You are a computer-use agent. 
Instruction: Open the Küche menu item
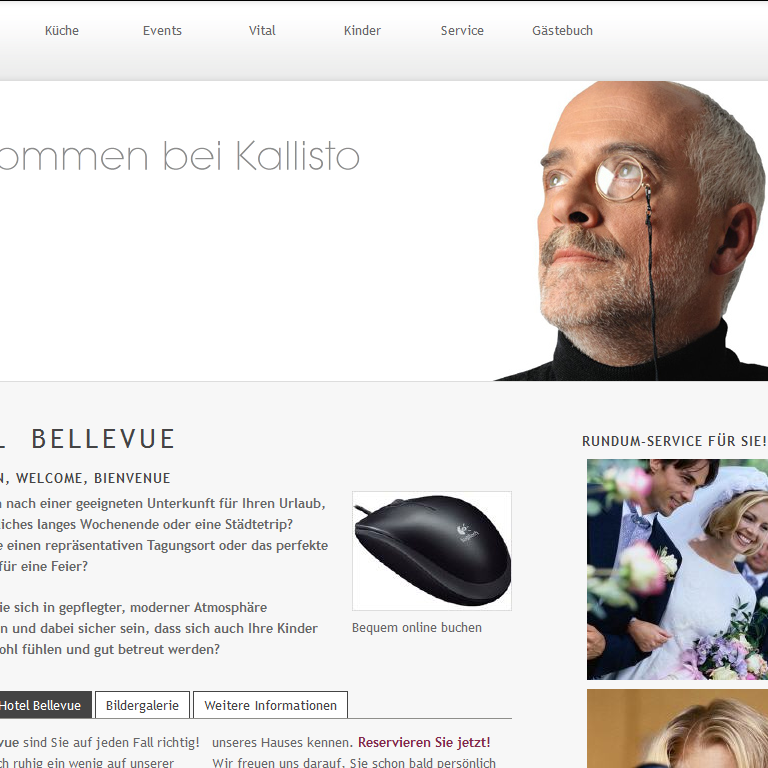point(62,31)
